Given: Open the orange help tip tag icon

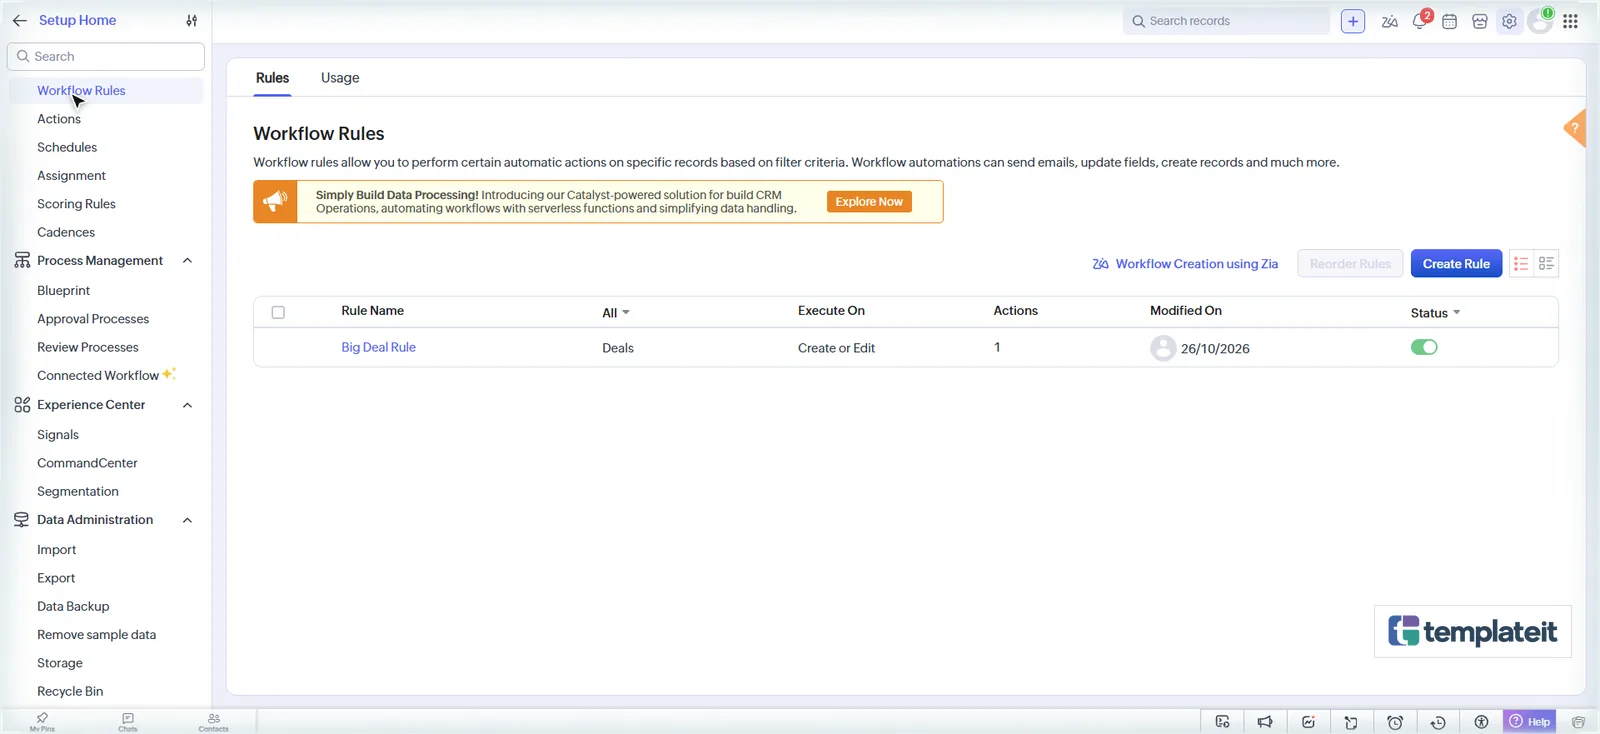Looking at the screenshot, I should click(1575, 128).
